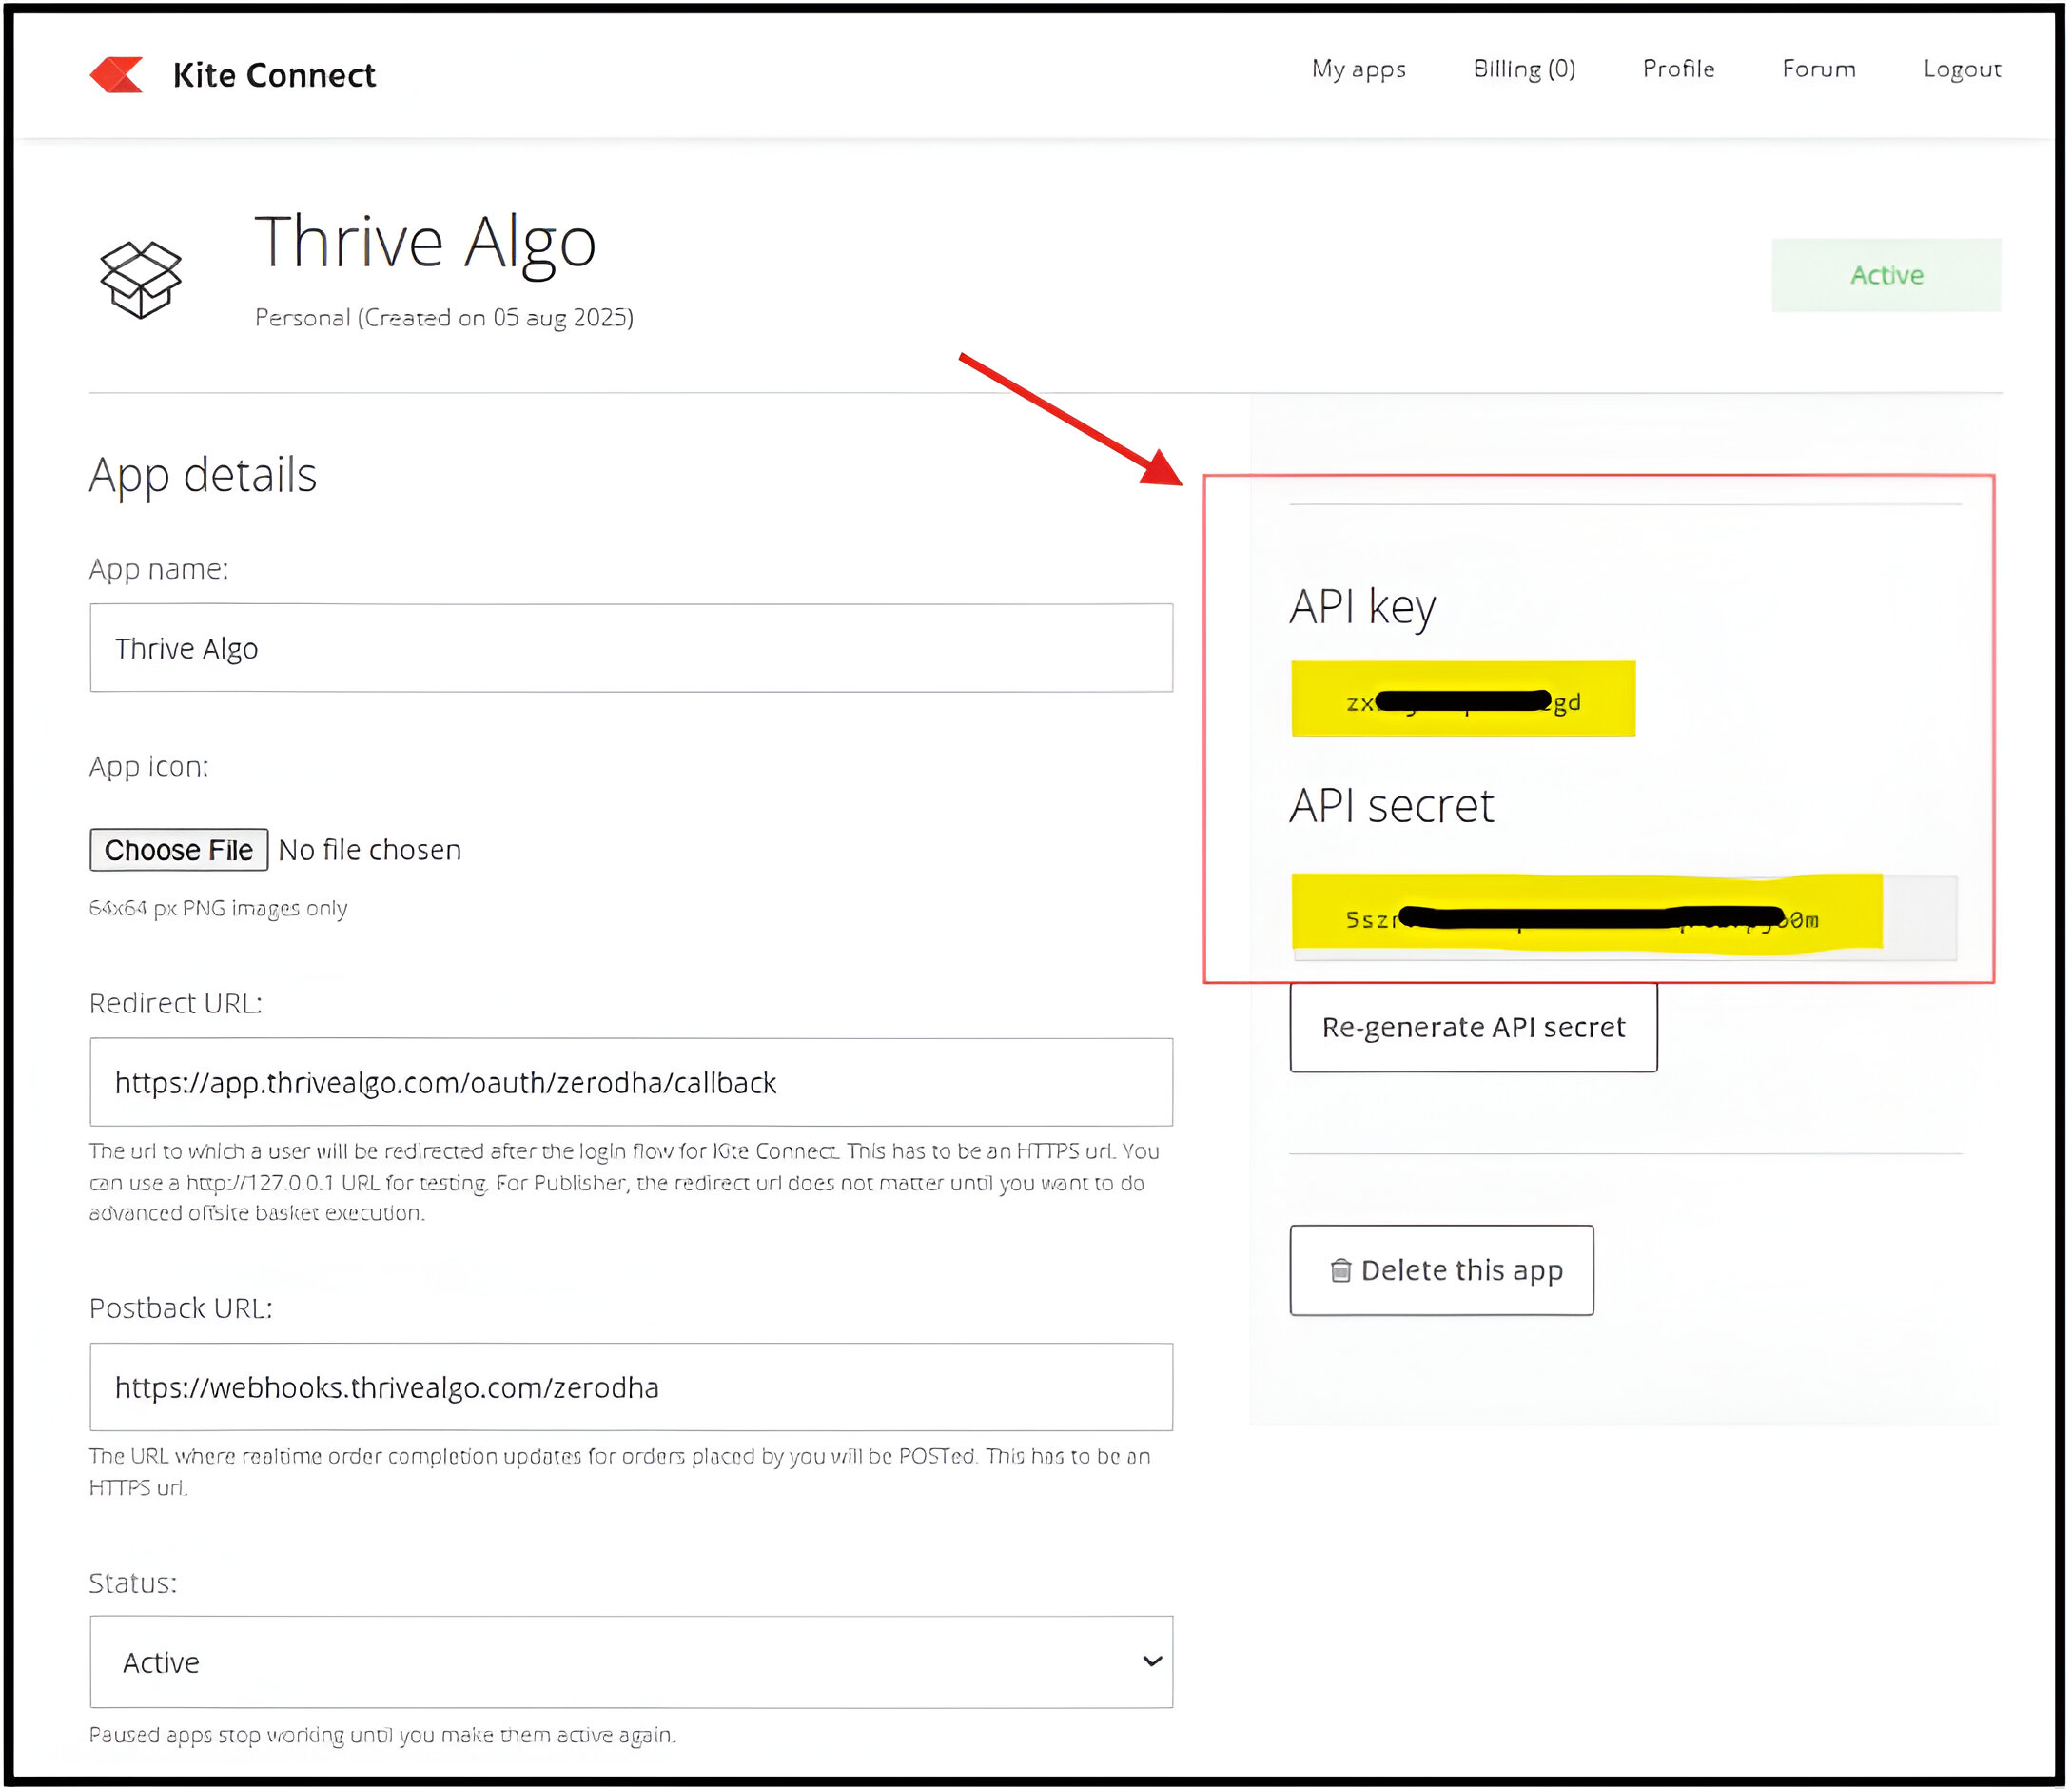Click the highlighted API key value
Viewport: 2072px width, 1789px height.
click(1463, 700)
